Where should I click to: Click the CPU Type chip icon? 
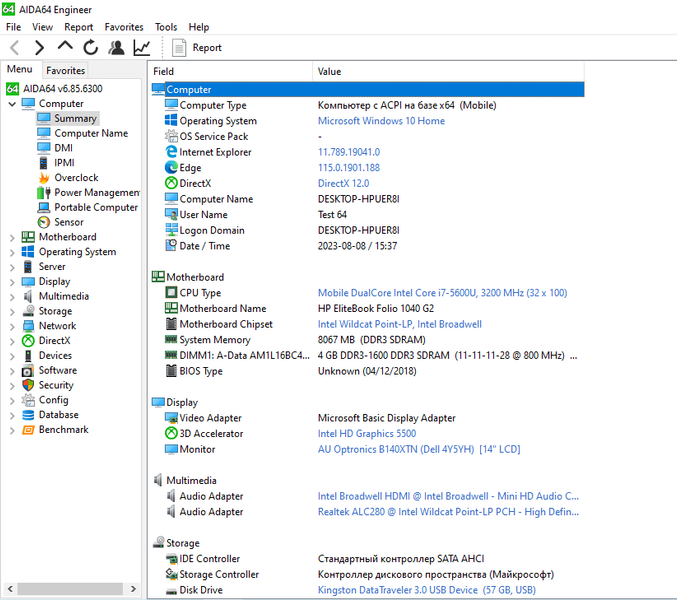click(171, 292)
